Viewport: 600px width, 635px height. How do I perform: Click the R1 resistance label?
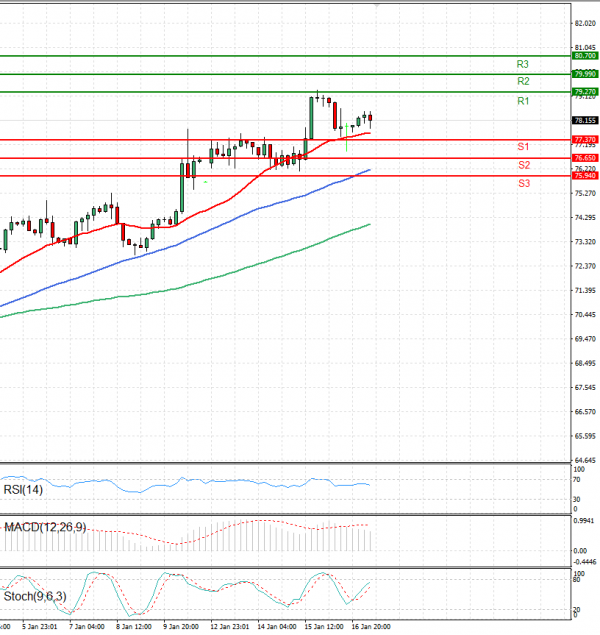[x=523, y=101]
